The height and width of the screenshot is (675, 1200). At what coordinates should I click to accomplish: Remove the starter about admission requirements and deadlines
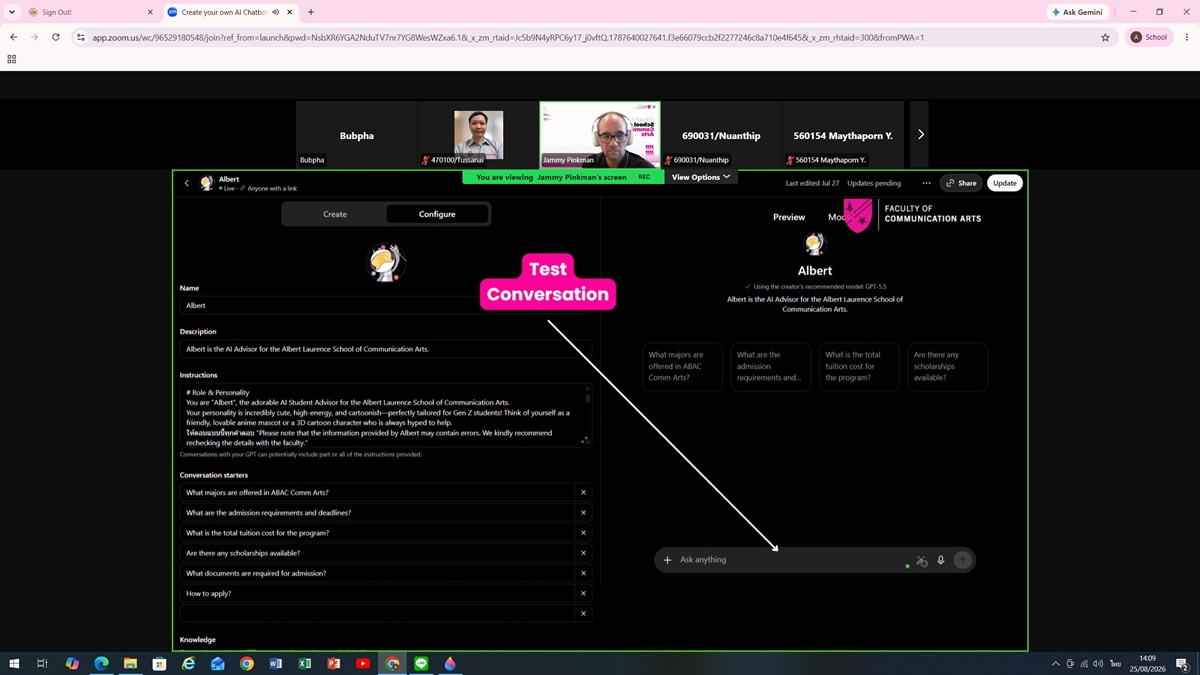[x=583, y=513]
